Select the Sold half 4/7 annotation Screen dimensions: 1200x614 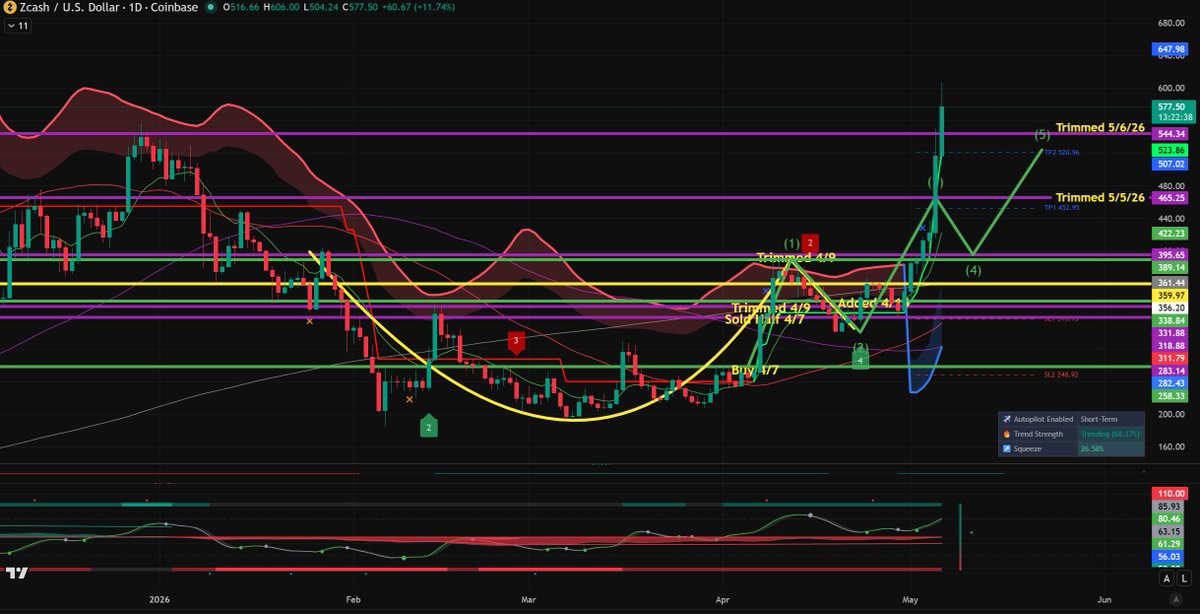(x=764, y=319)
